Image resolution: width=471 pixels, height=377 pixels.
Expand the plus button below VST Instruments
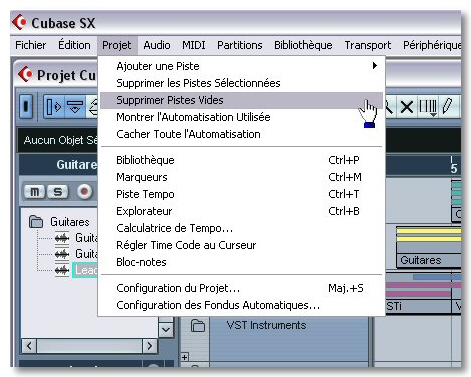pyautogui.click(x=184, y=357)
